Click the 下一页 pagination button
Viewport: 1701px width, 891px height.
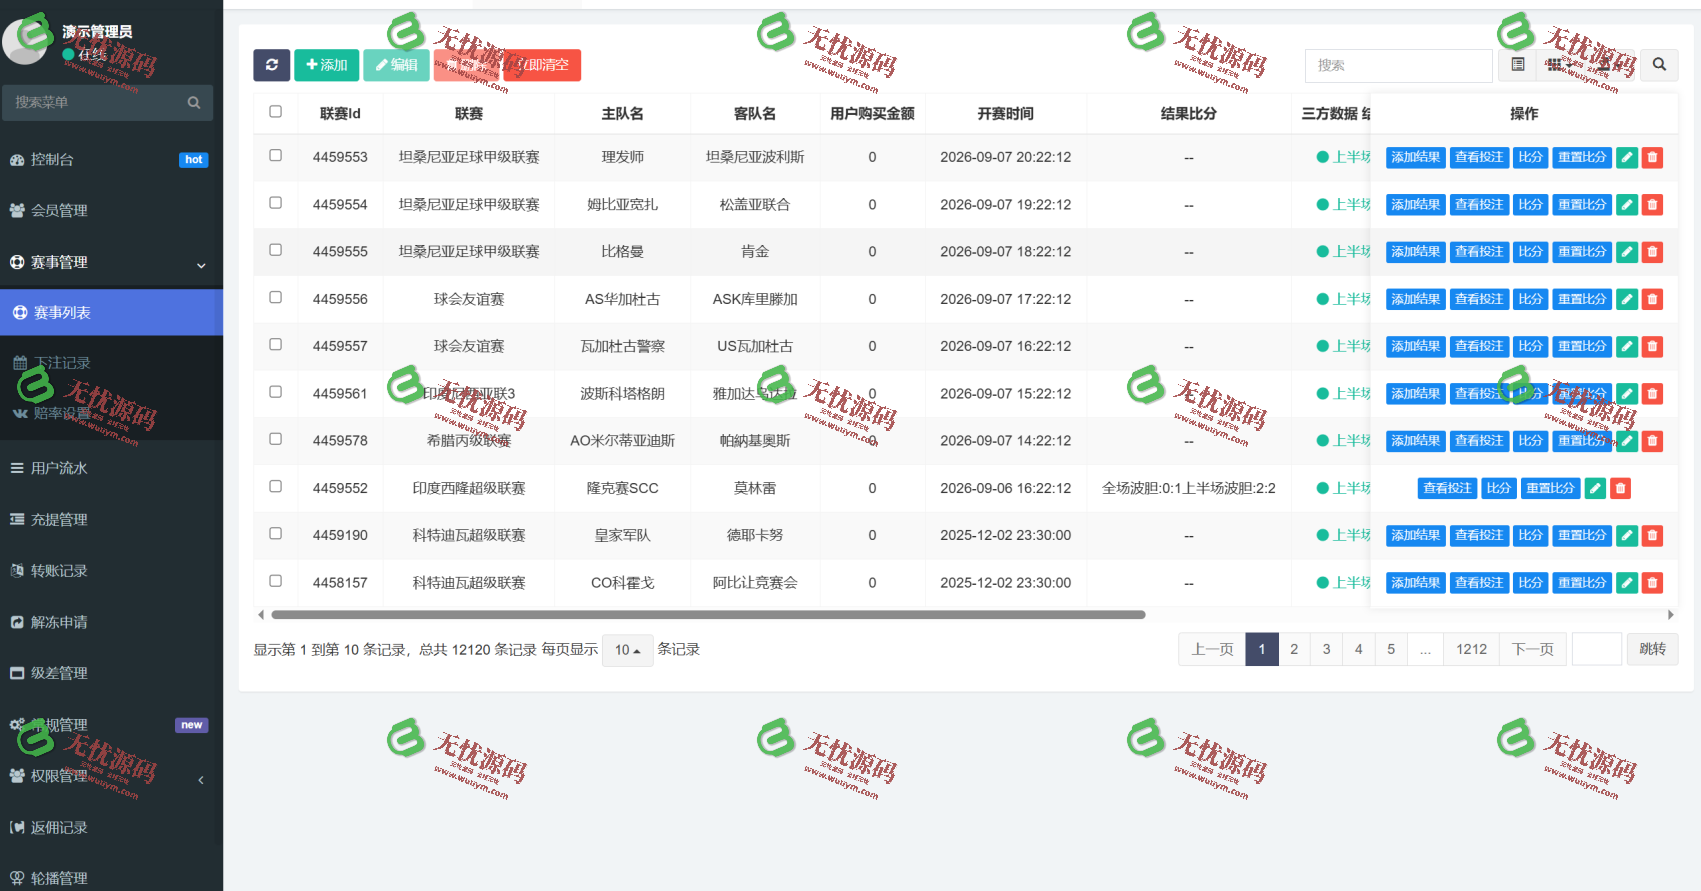tap(1533, 650)
